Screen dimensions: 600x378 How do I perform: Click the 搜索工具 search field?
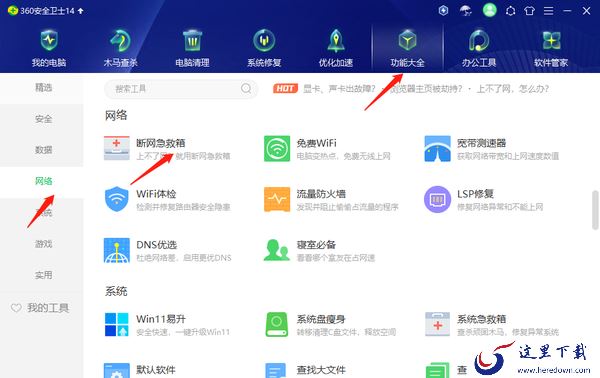click(181, 89)
